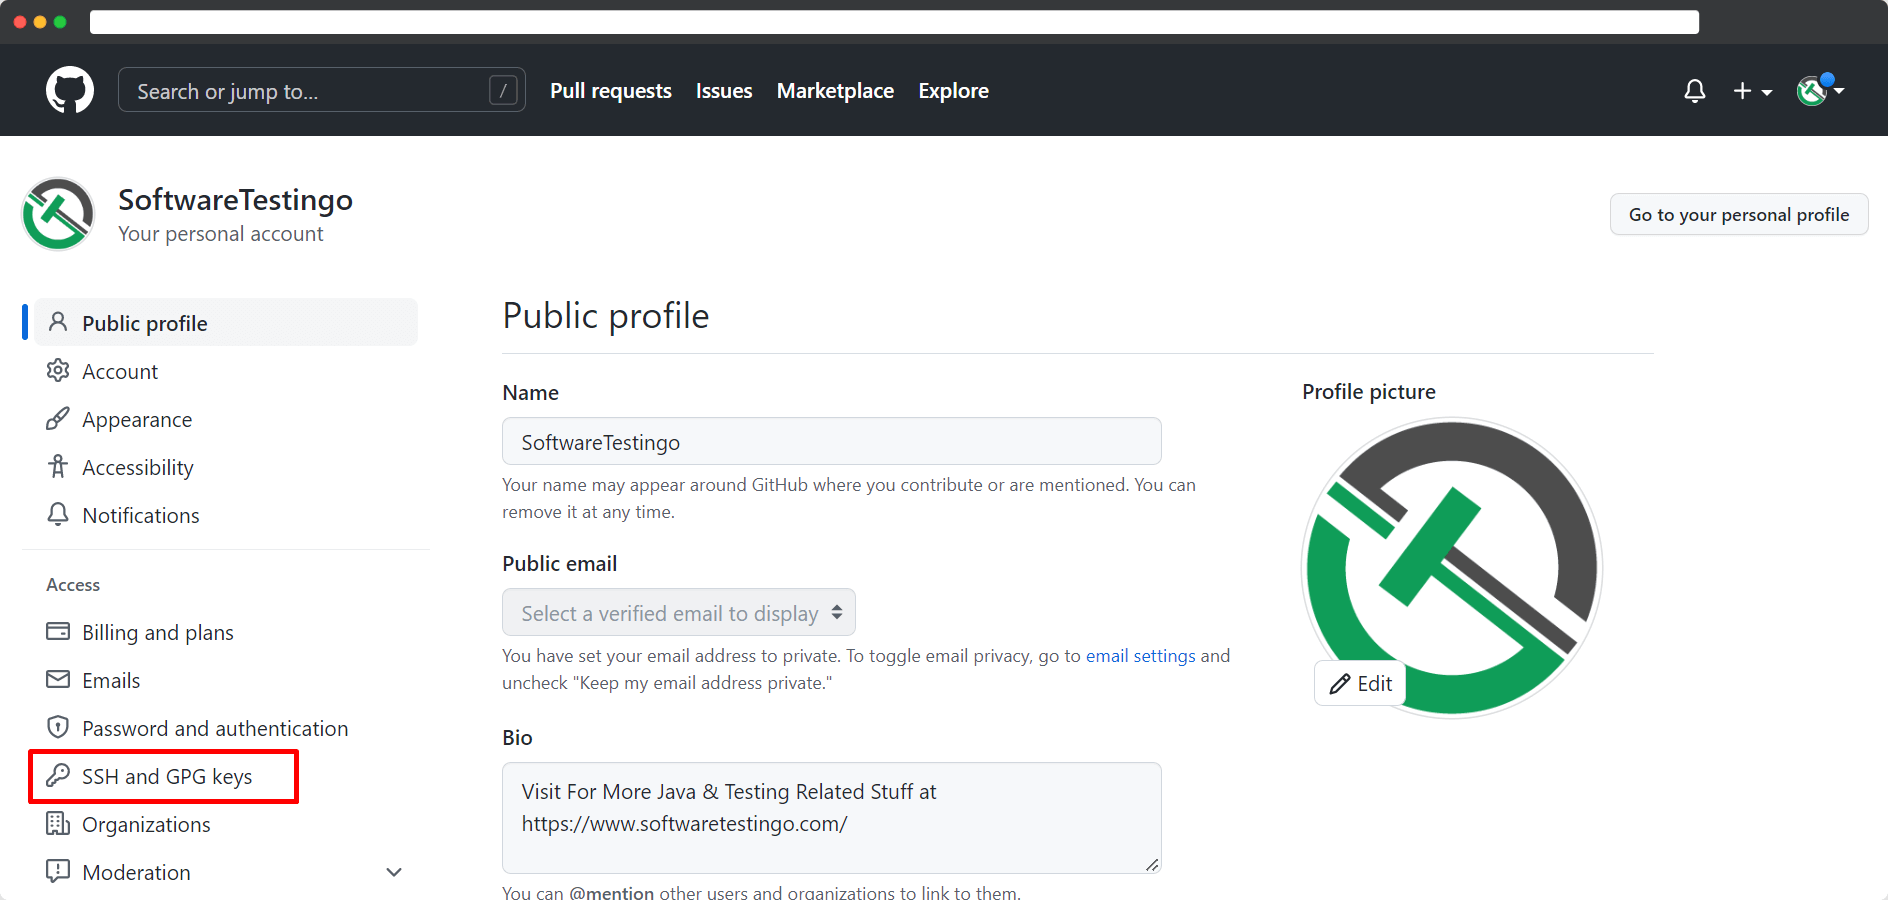
Task: Click the envelope icon beside Emails
Action: [x=58, y=679]
